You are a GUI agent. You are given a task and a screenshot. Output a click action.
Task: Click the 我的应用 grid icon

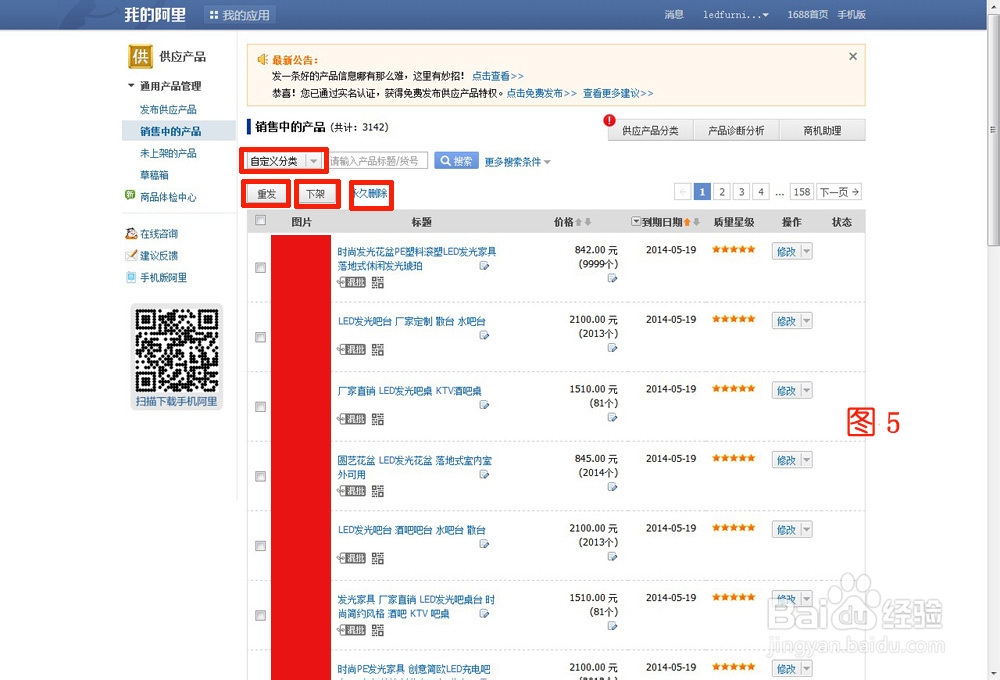coord(214,15)
